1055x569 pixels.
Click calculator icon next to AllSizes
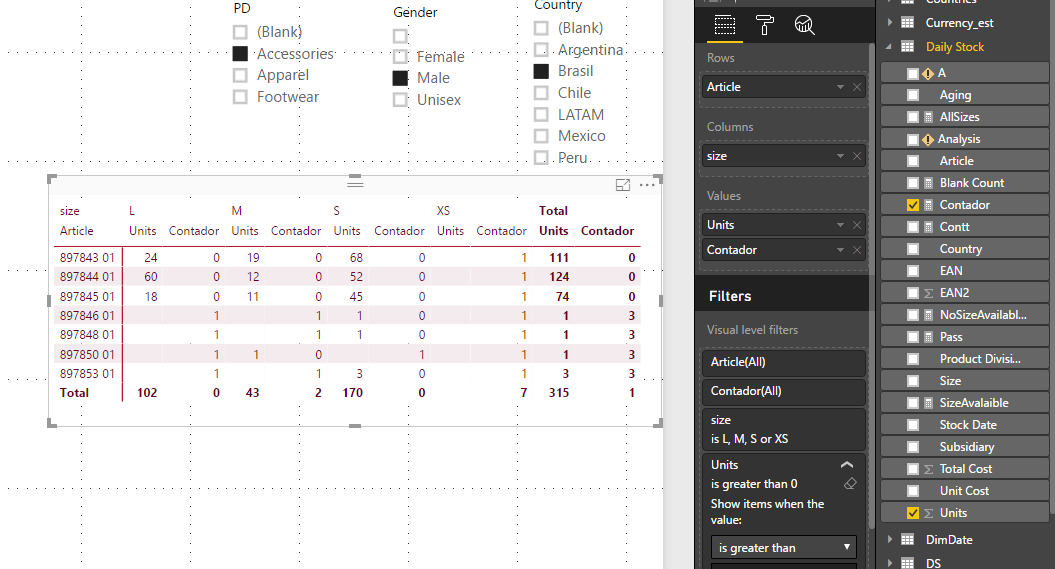(x=929, y=117)
